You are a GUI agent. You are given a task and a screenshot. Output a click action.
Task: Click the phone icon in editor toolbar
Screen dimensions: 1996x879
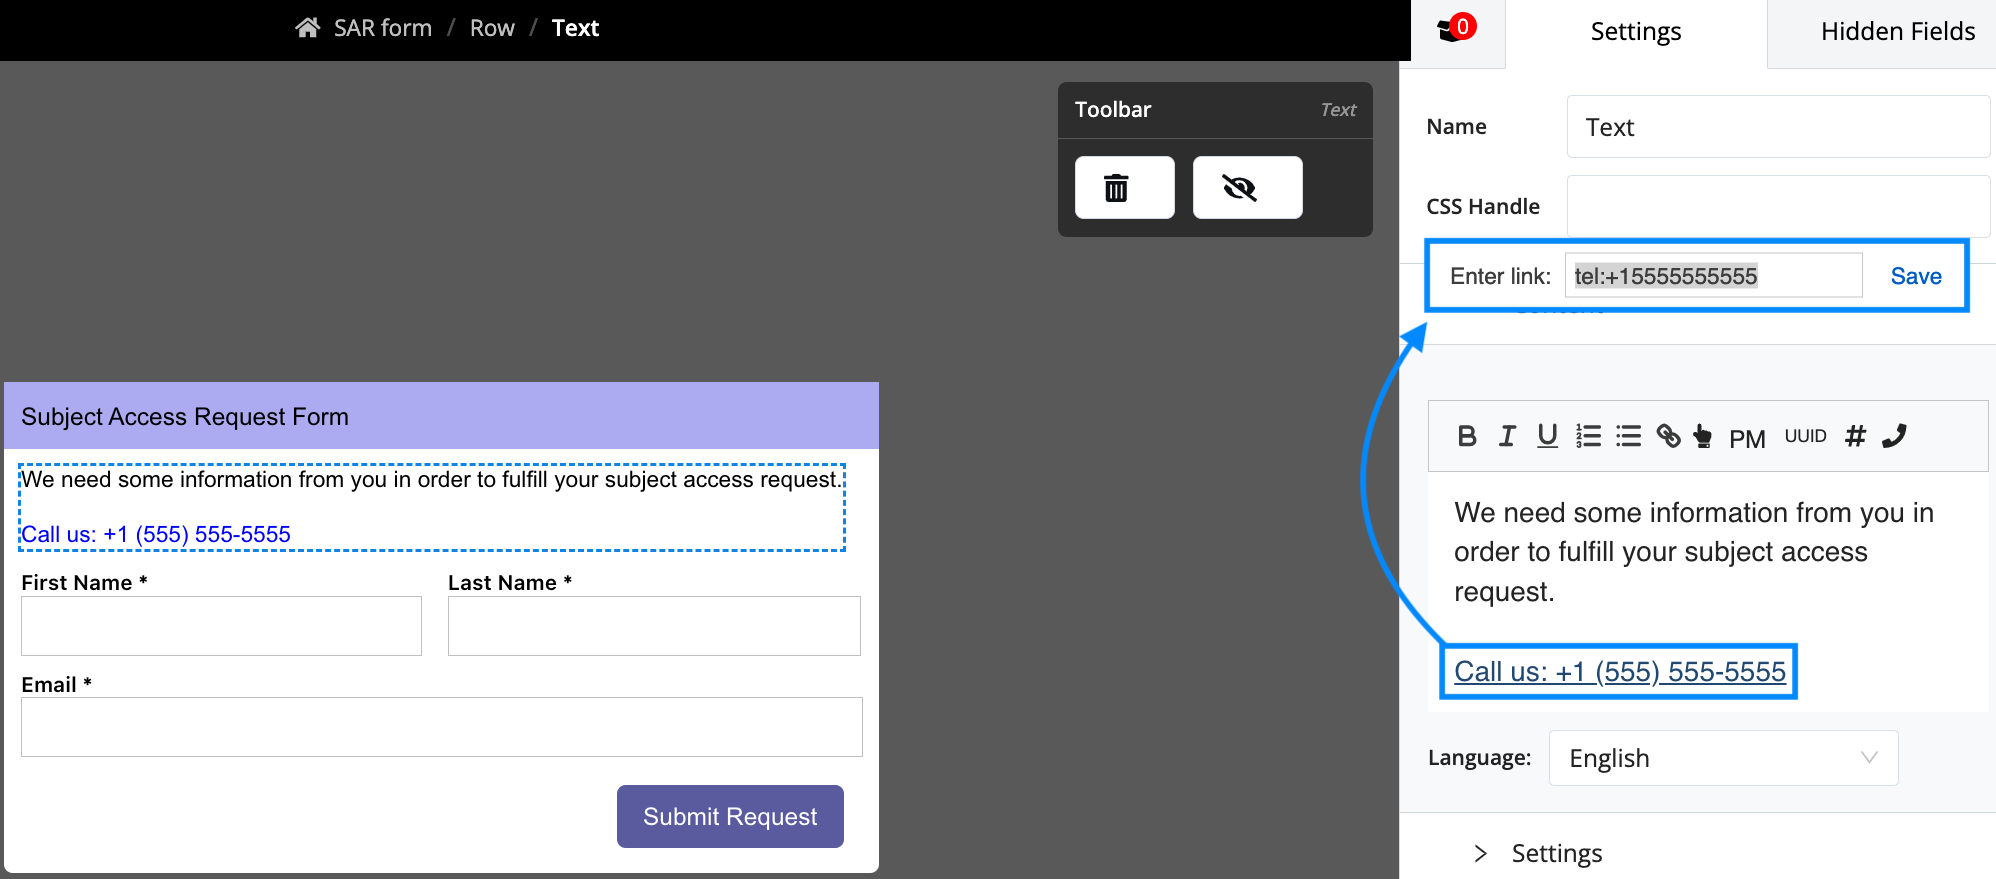[x=1894, y=436]
